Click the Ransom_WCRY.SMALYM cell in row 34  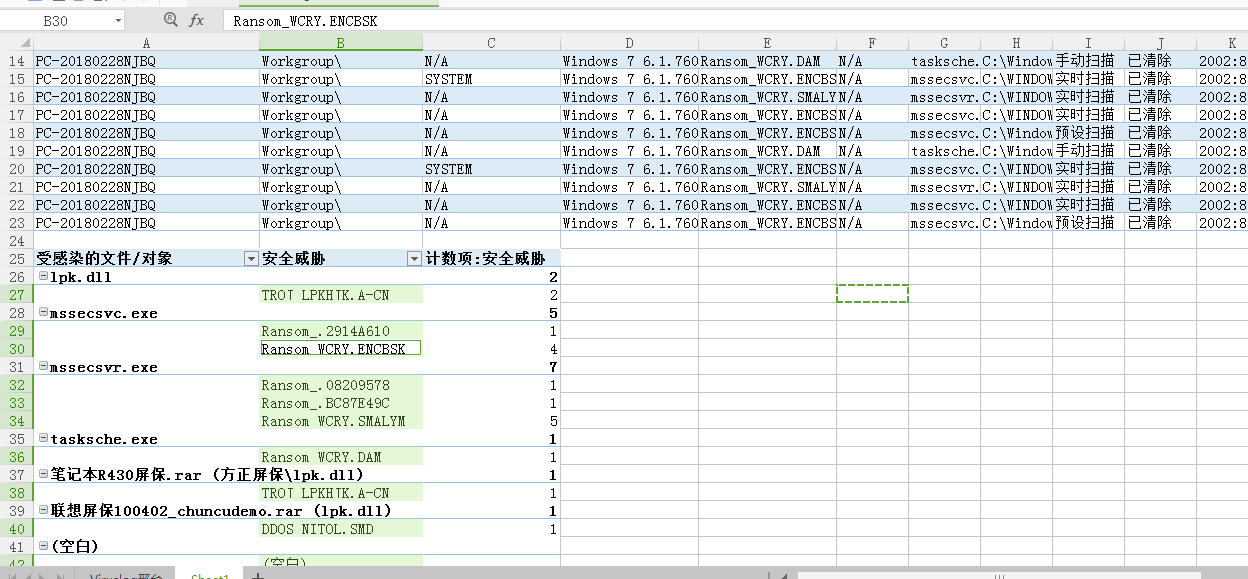tap(341, 421)
